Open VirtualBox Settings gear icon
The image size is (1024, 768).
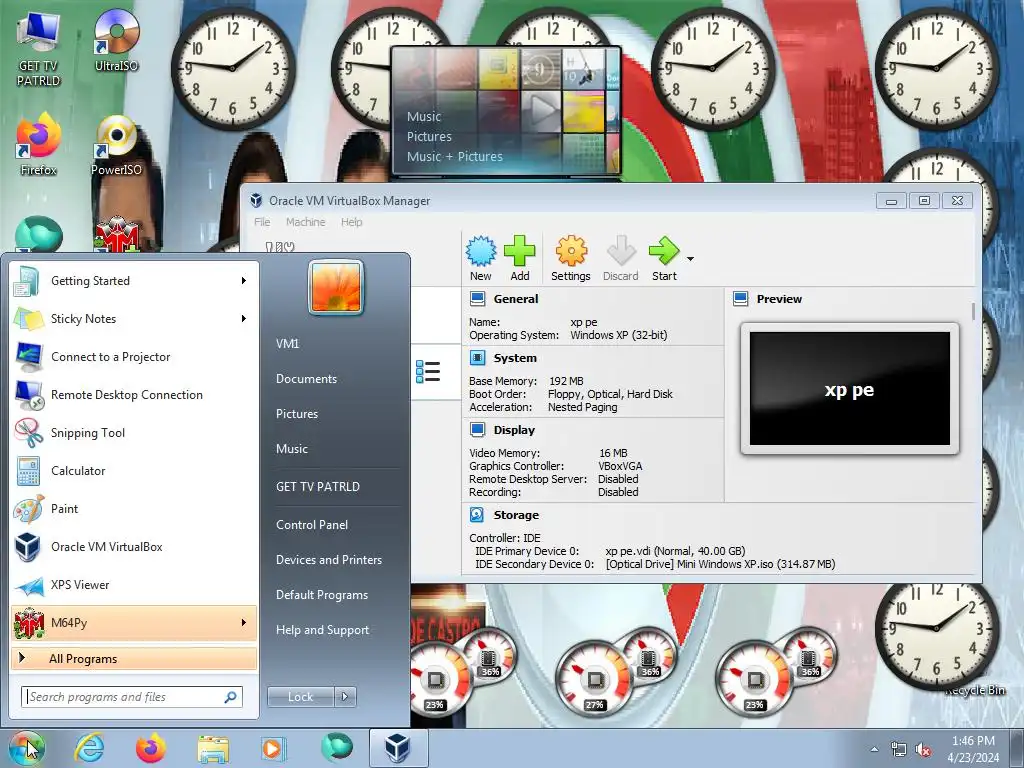coord(571,252)
